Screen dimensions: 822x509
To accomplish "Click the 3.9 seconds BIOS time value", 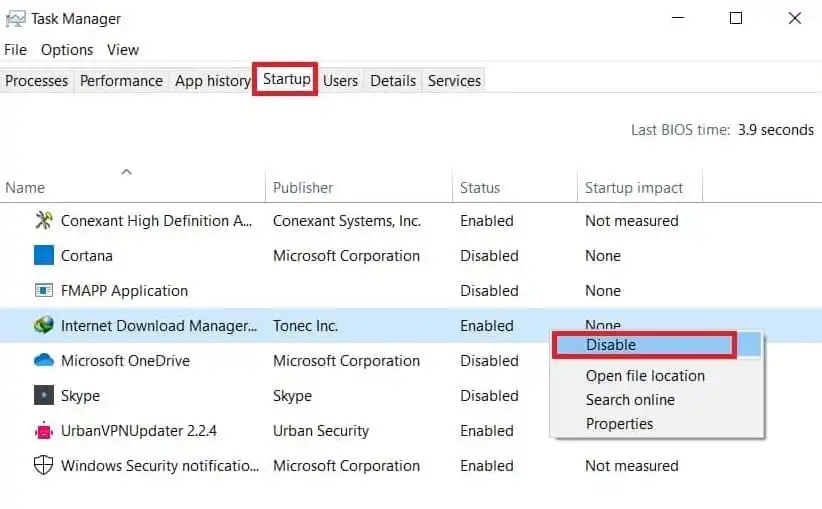I will [776, 129].
